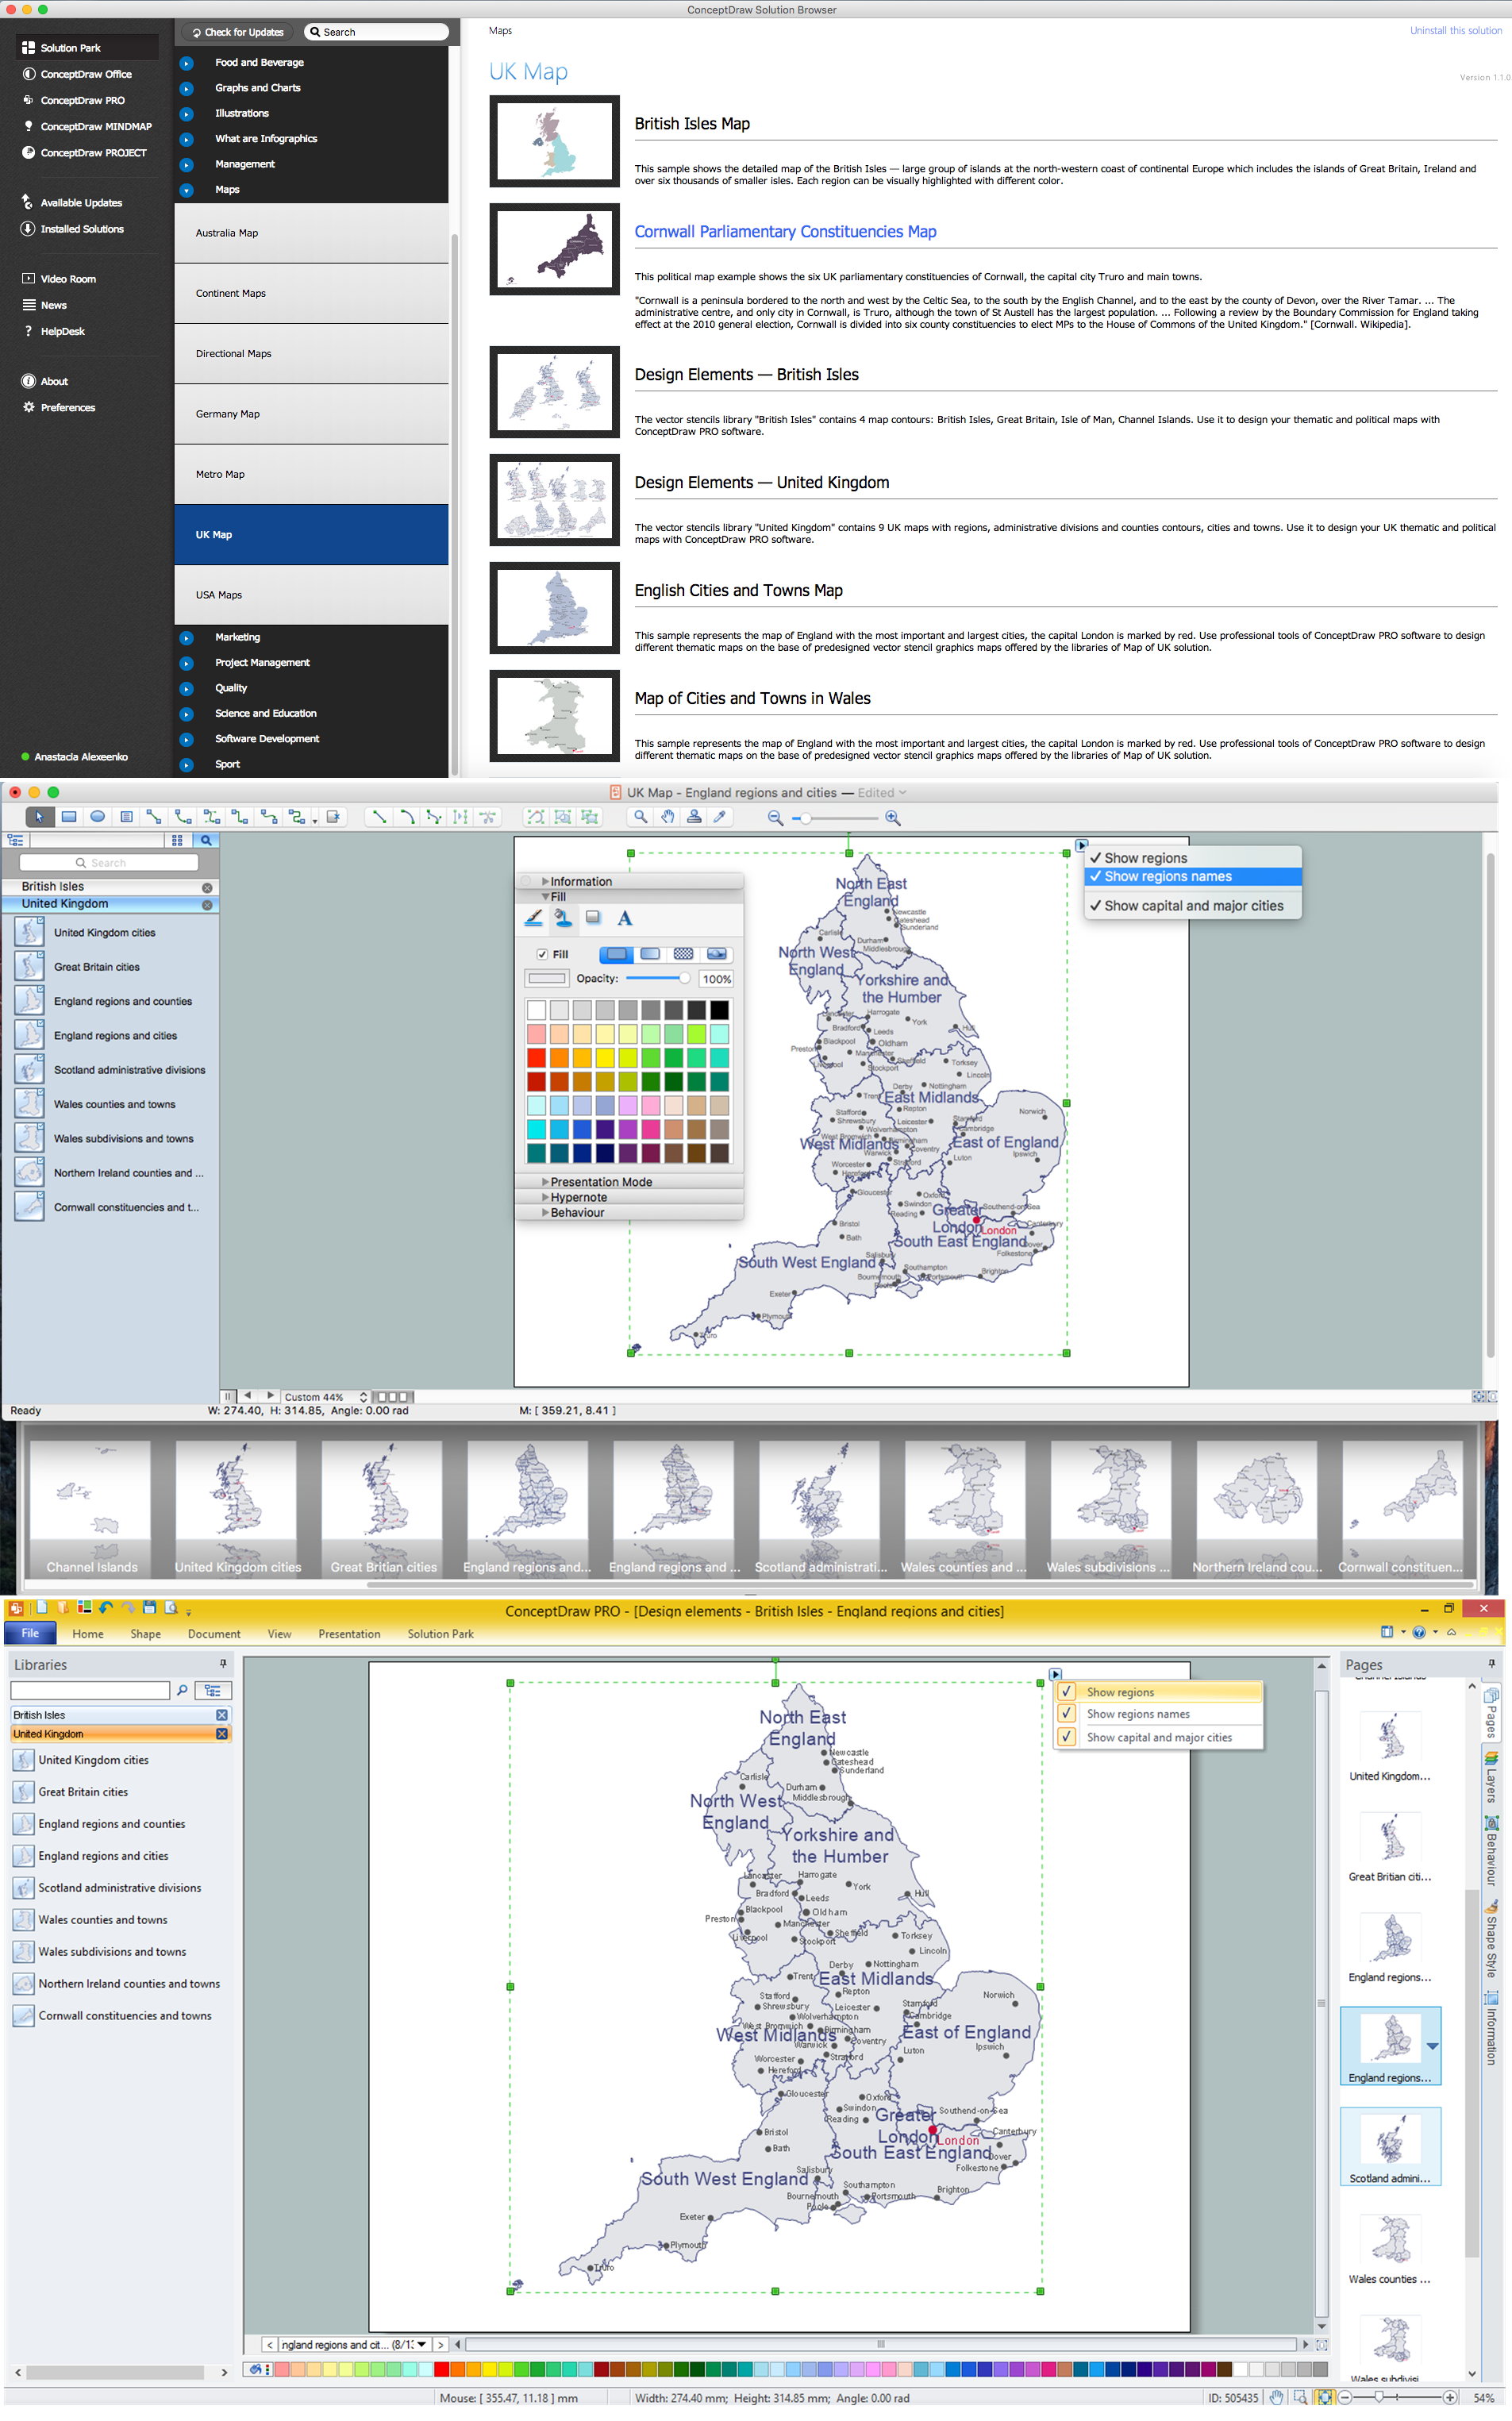The image size is (1512, 2421).
Task: Click Uninstall this solution link
Action: click(x=1455, y=31)
